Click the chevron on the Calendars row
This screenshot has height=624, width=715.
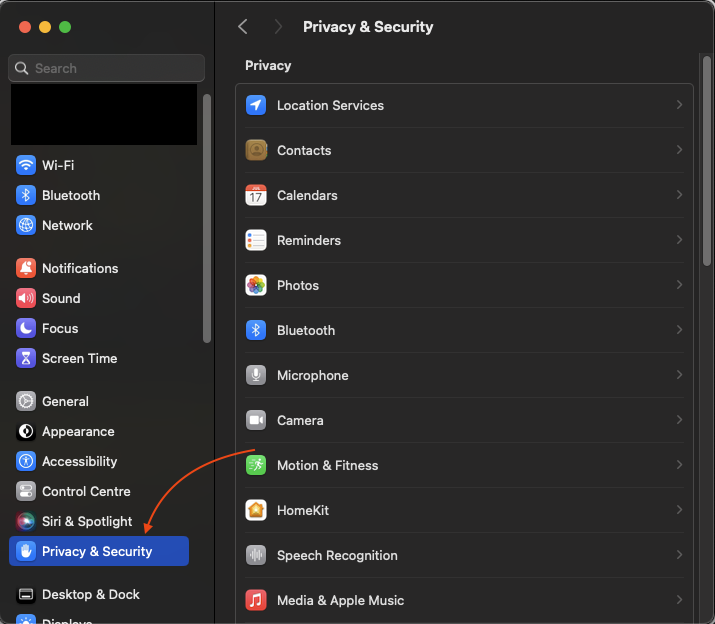point(679,195)
